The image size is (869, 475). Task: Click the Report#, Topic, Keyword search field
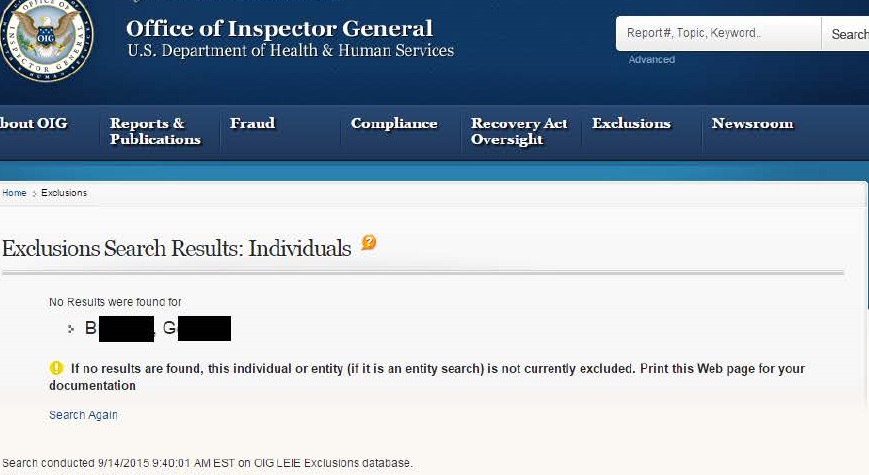[x=718, y=33]
